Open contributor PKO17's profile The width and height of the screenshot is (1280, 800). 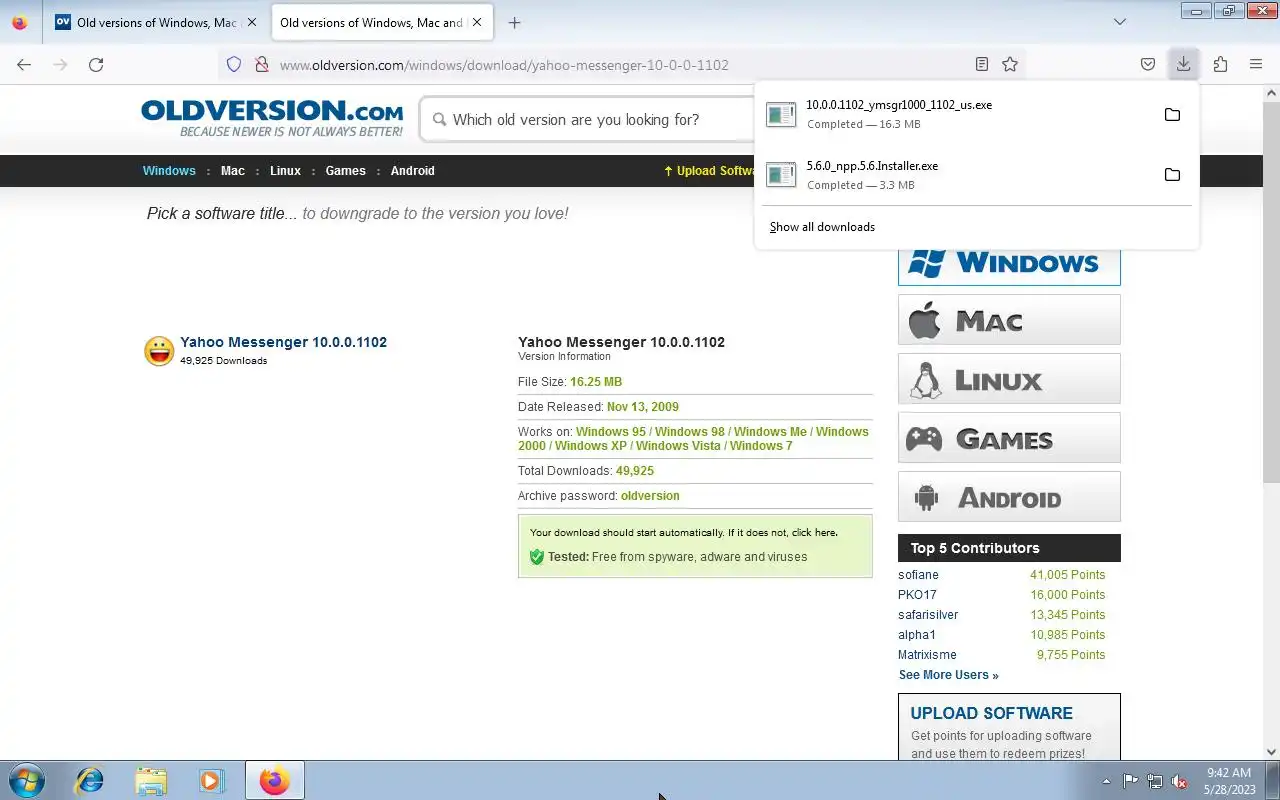(x=917, y=595)
